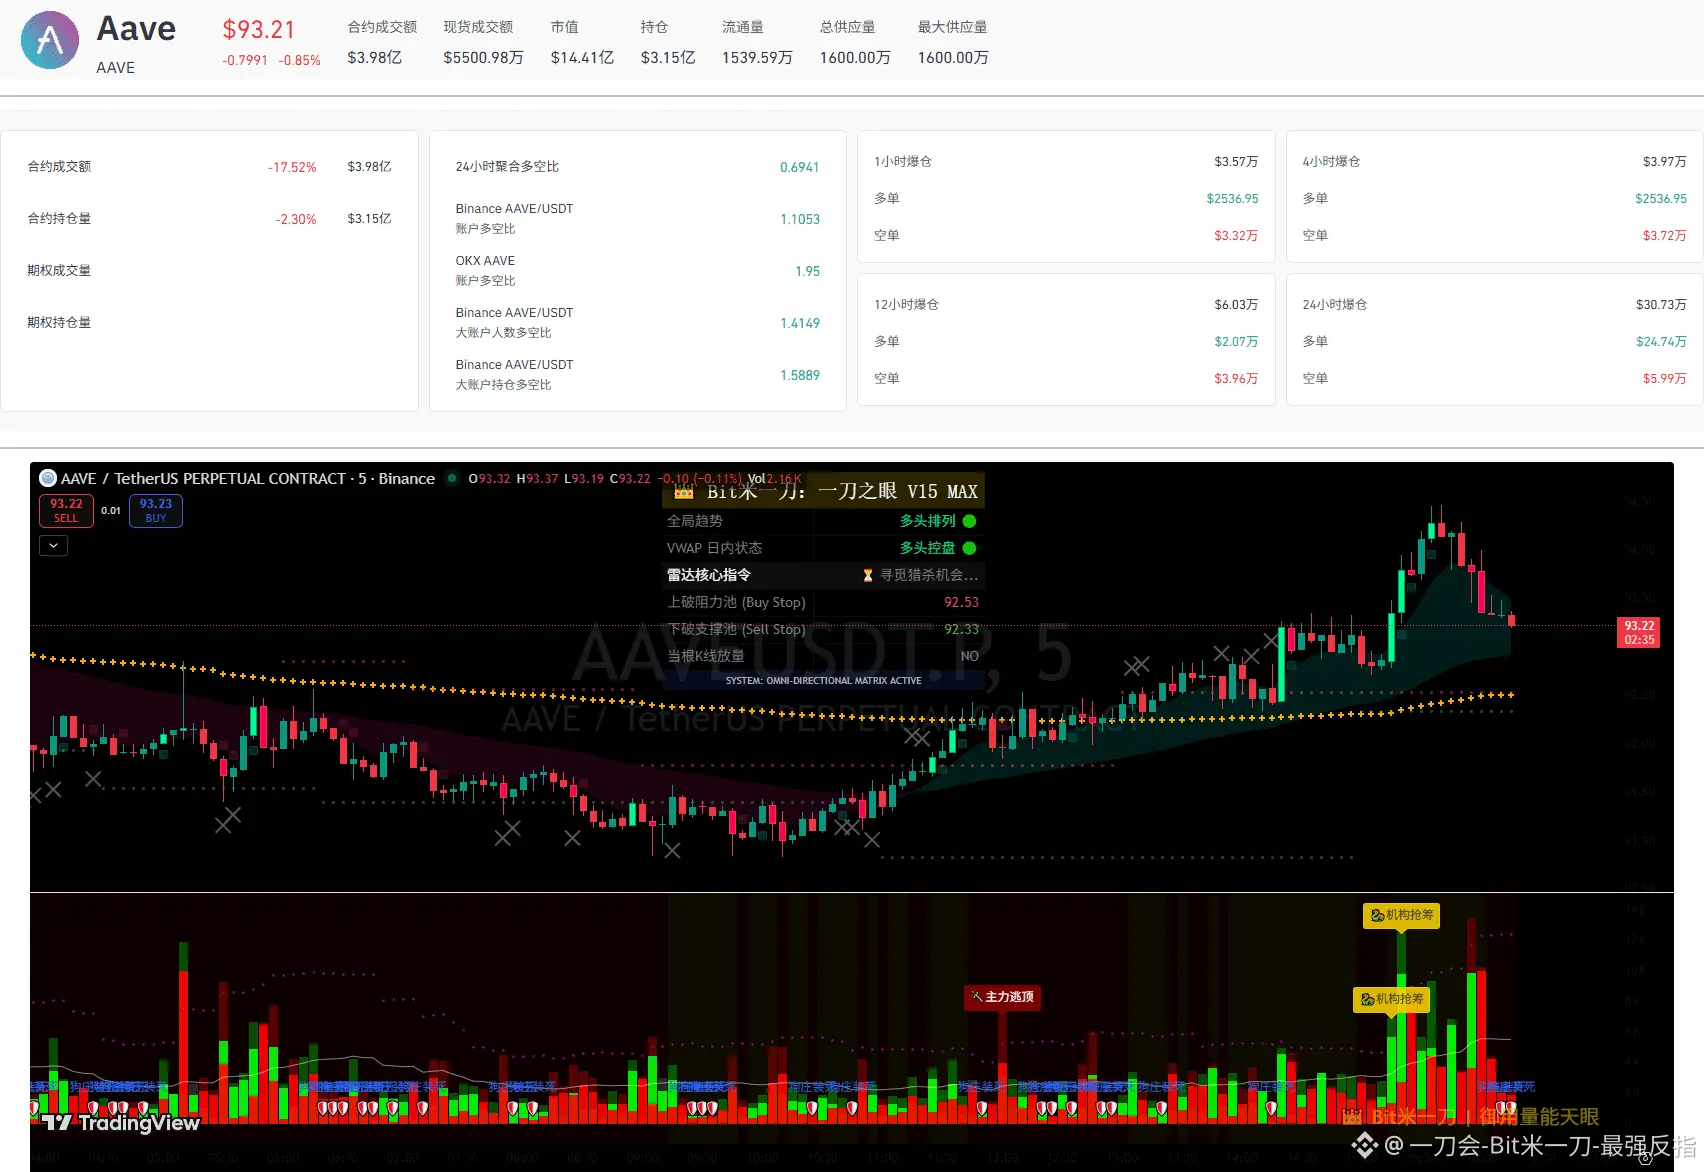1704x1172 pixels.
Task: Click the Aave logo icon
Action: coord(50,40)
